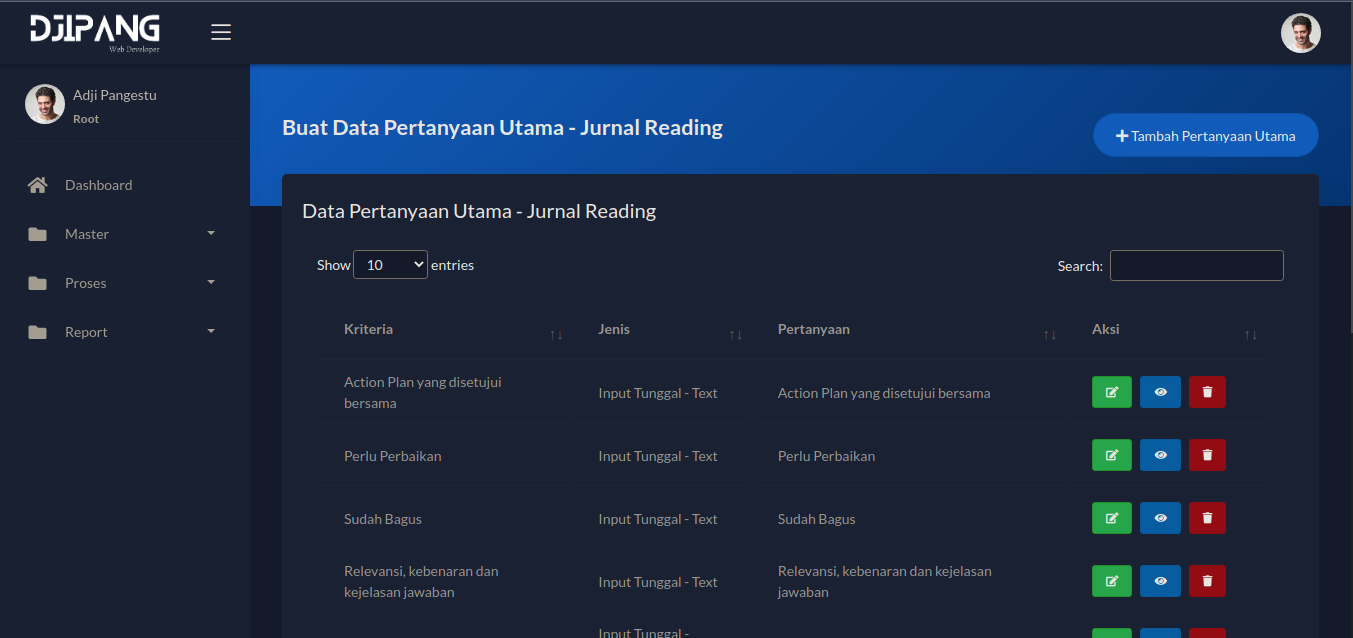This screenshot has height=638, width=1353.
Task: View the Action Plan row details
Action: click(x=1160, y=392)
